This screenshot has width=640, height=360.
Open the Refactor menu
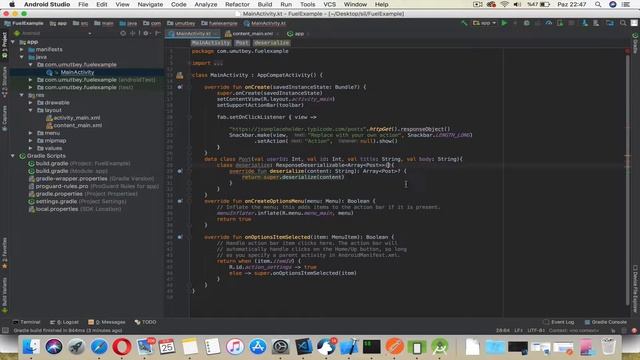tap(237, 4)
